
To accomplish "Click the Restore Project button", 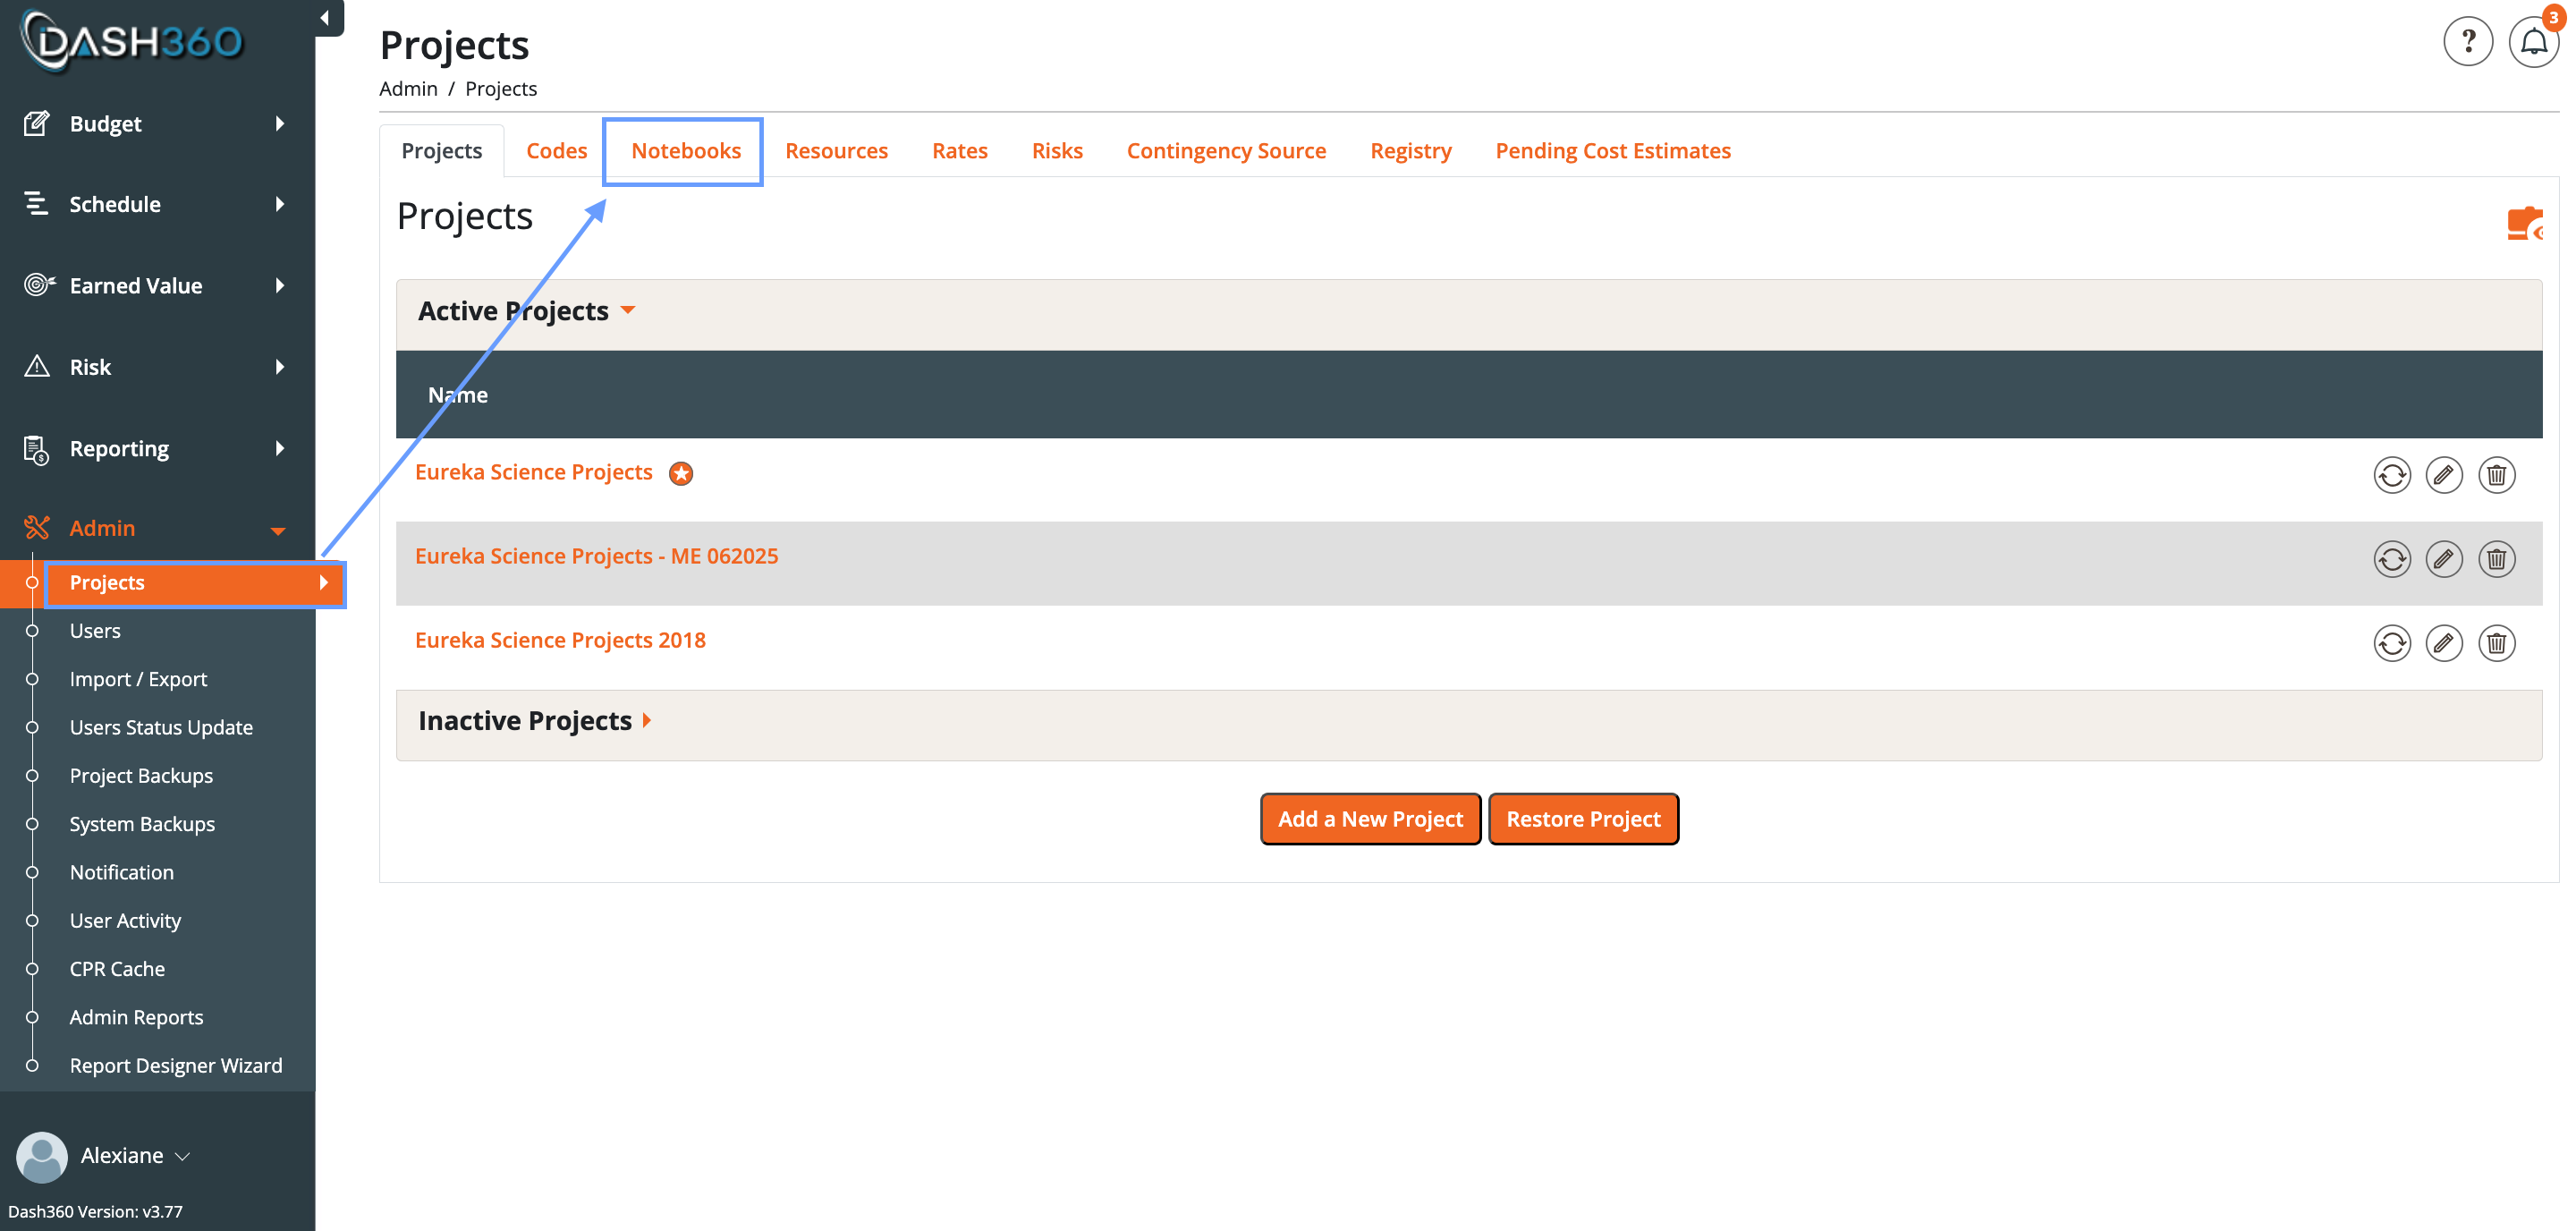I will click(1582, 819).
